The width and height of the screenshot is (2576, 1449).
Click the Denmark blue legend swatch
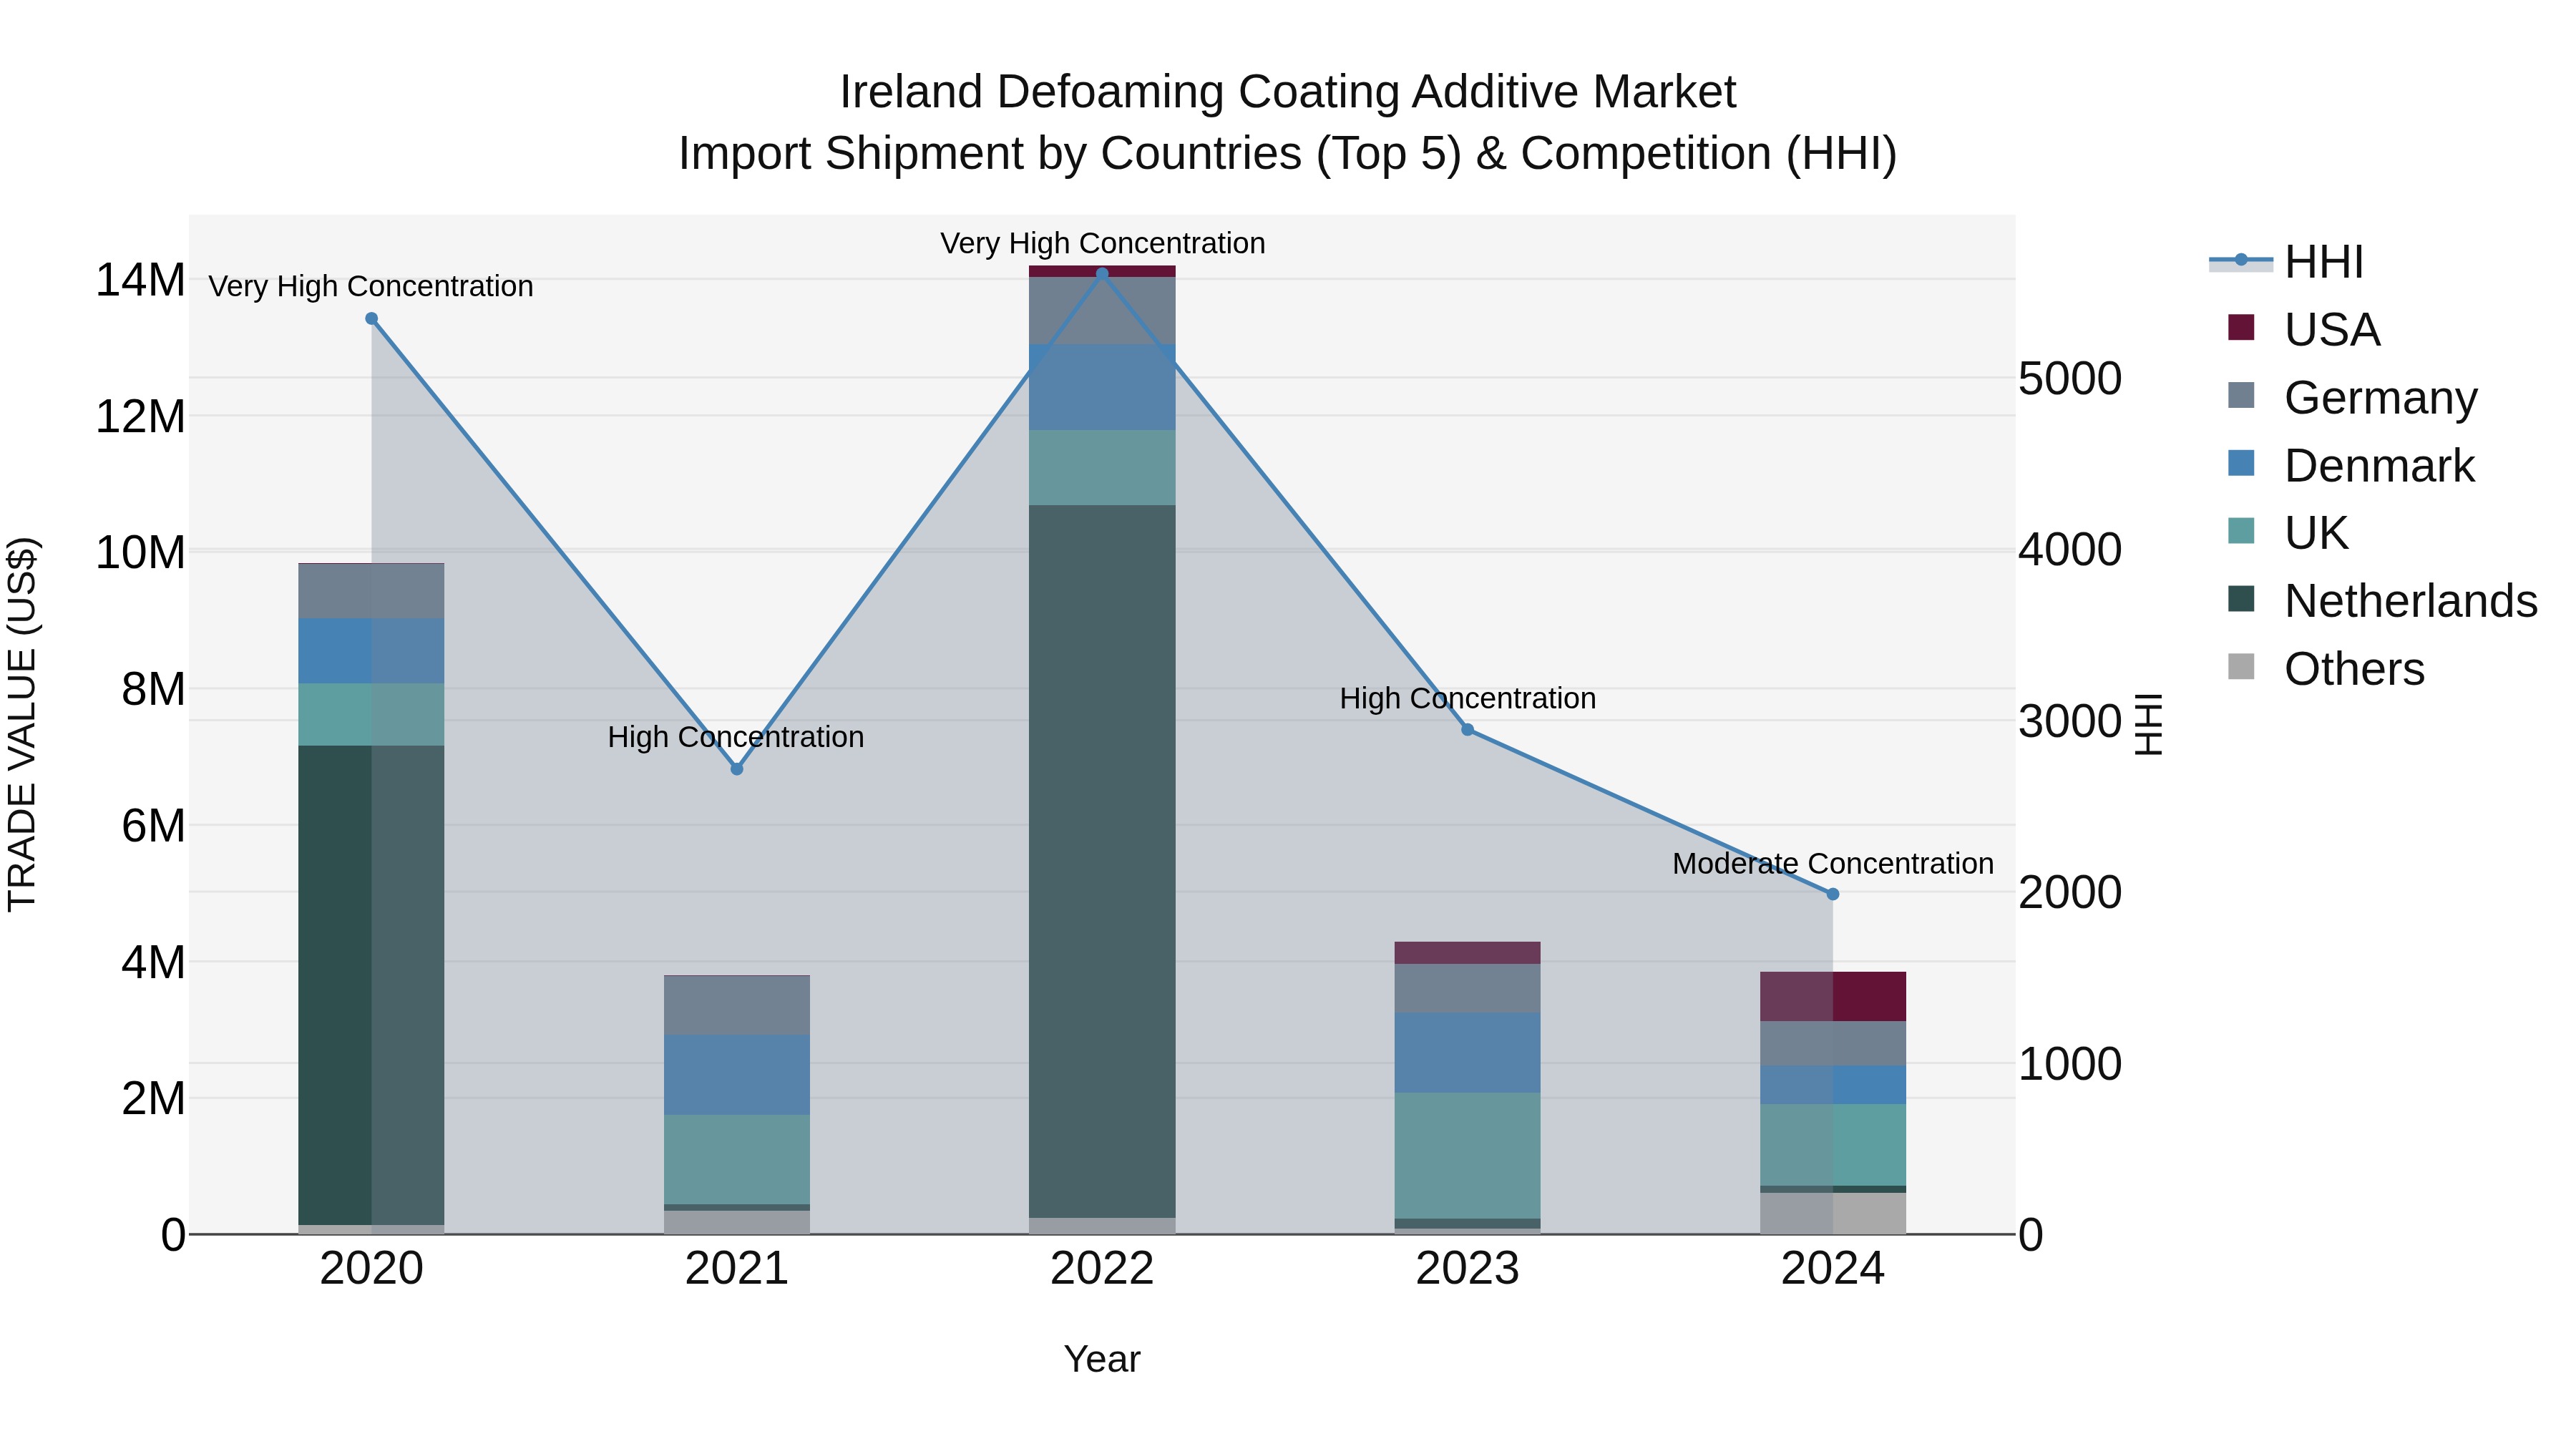(2241, 463)
